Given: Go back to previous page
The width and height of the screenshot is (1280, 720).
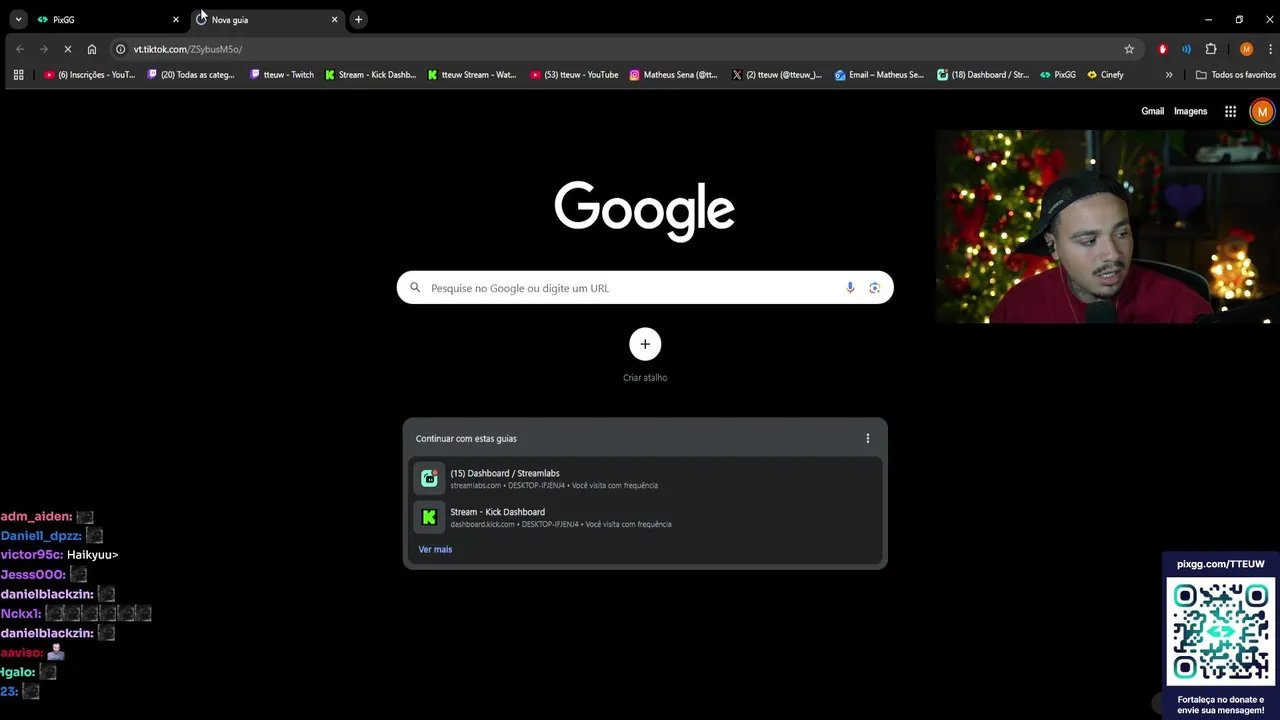Looking at the screenshot, I should (20, 49).
